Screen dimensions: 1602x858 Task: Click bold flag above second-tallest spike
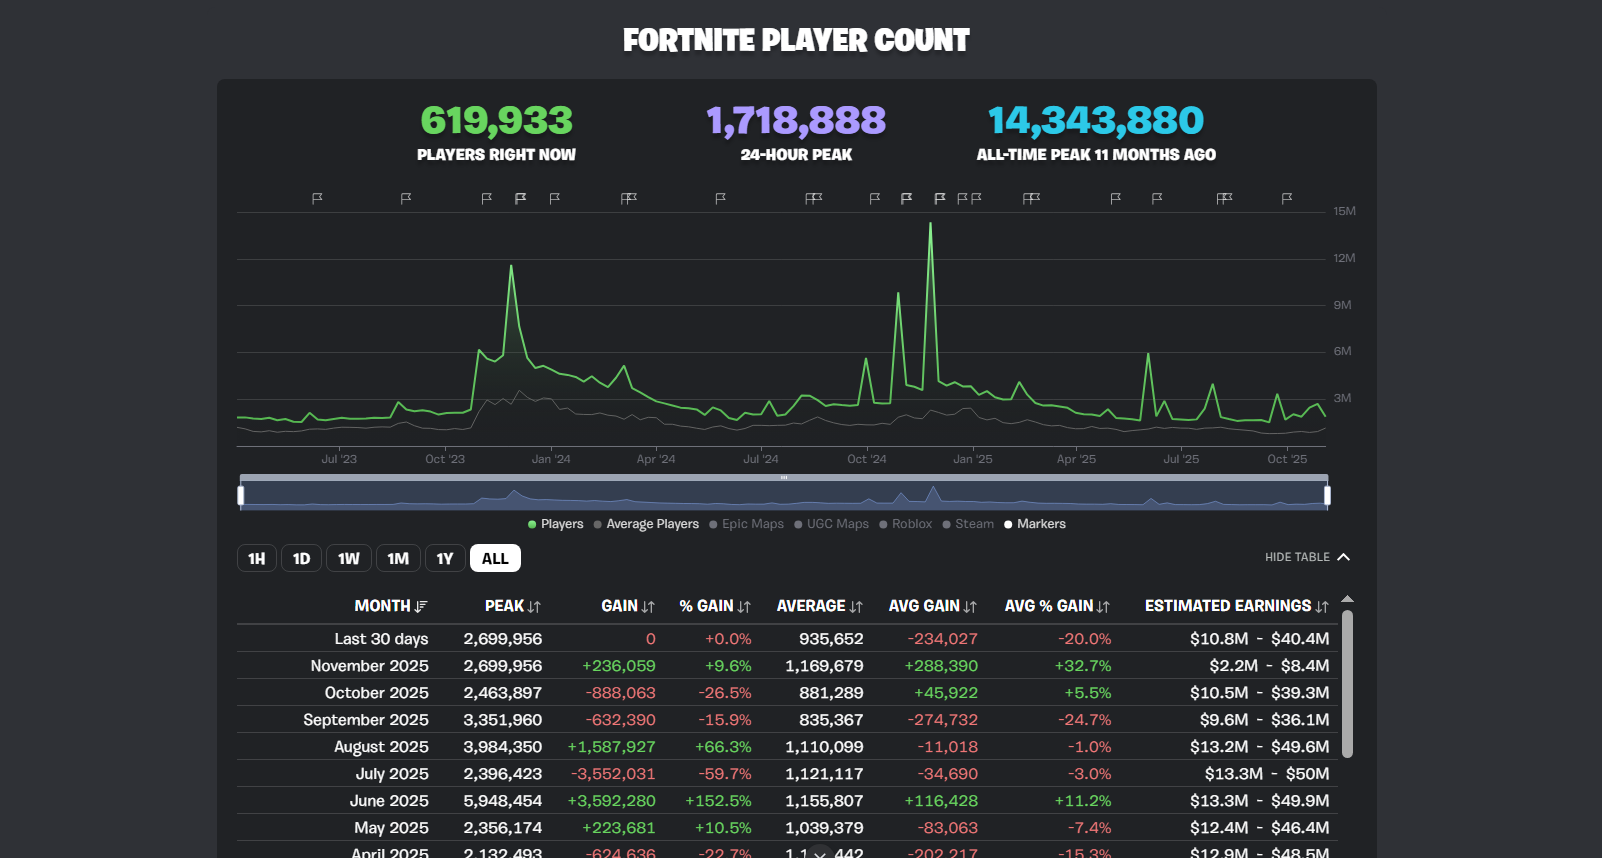[906, 199]
